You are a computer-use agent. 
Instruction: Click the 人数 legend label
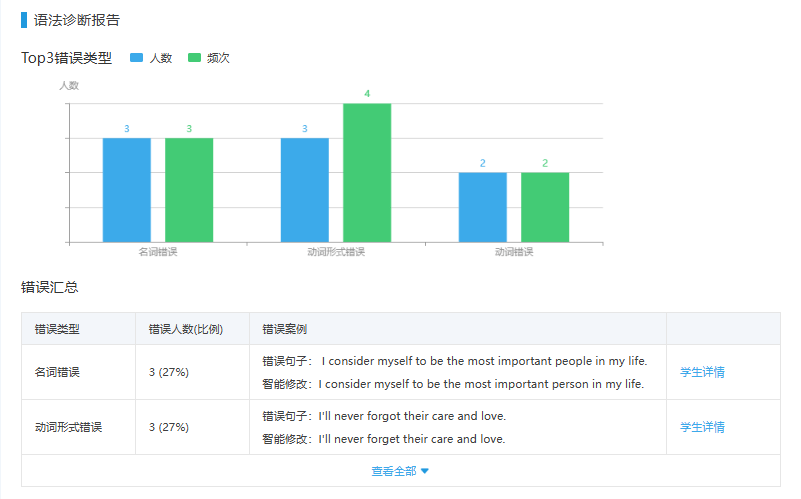click(161, 58)
